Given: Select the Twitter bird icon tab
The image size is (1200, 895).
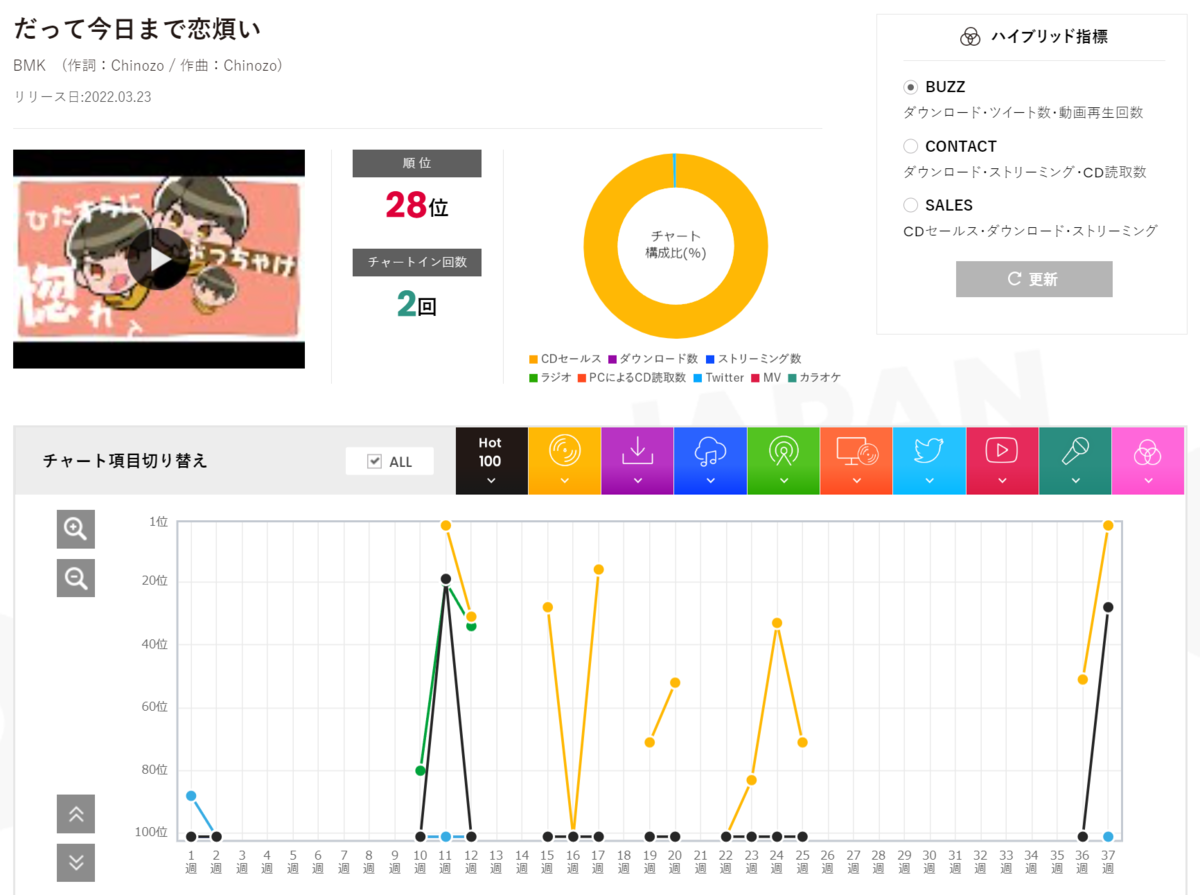Looking at the screenshot, I should point(929,461).
